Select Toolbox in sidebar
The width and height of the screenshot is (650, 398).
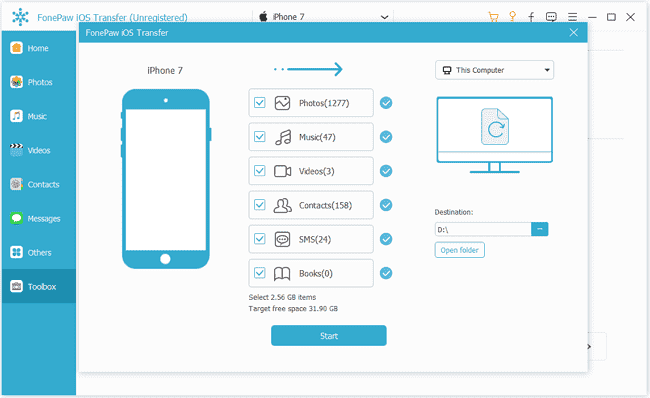39,286
